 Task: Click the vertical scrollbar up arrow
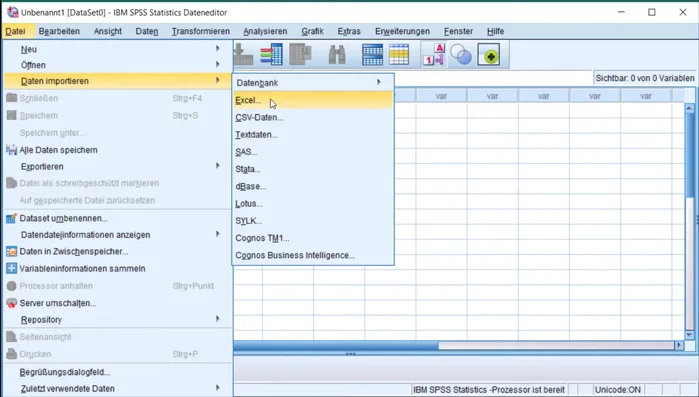click(689, 108)
